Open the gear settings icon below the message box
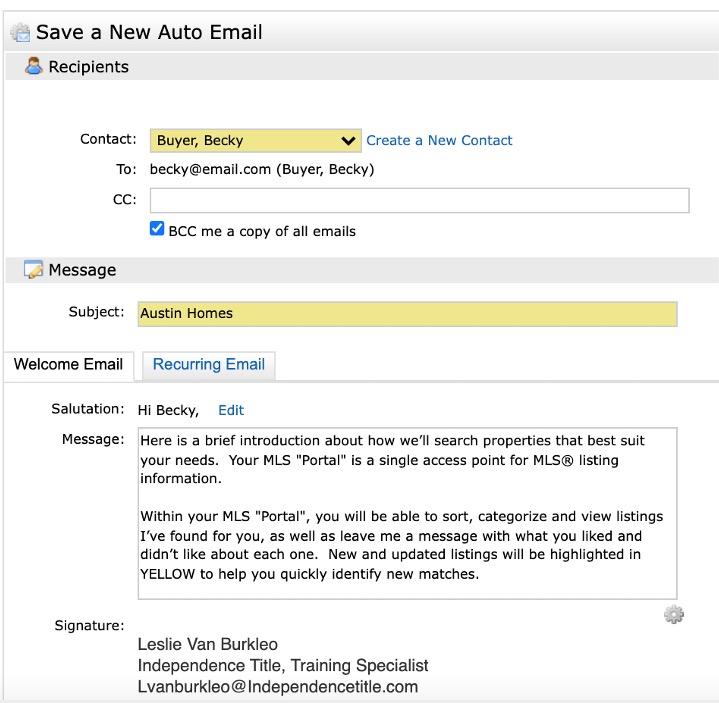The image size is (719, 703). [674, 615]
